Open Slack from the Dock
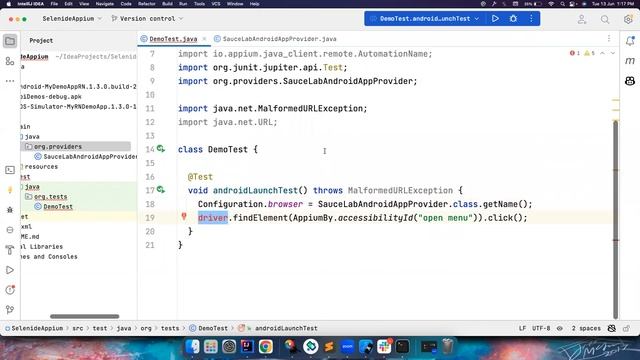 pyautogui.click(x=384, y=347)
